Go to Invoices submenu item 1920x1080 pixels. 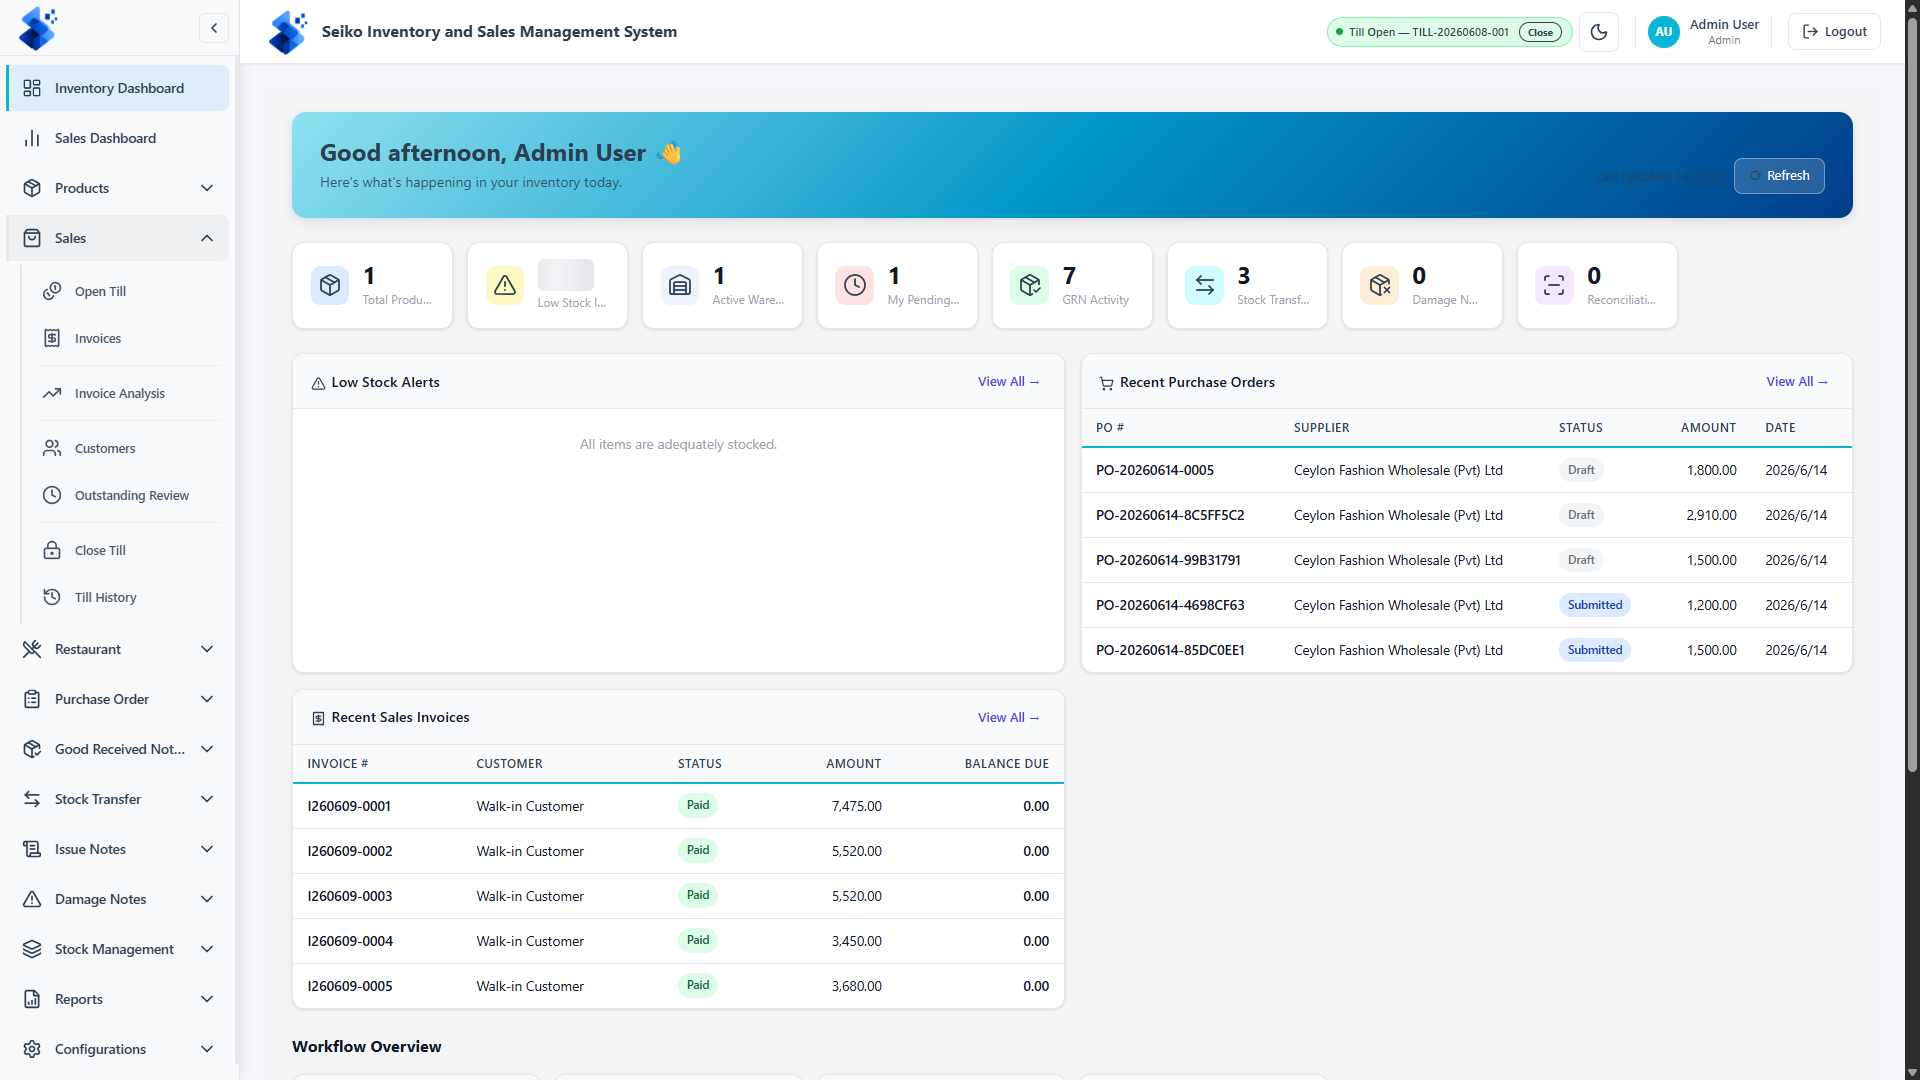coord(129,338)
